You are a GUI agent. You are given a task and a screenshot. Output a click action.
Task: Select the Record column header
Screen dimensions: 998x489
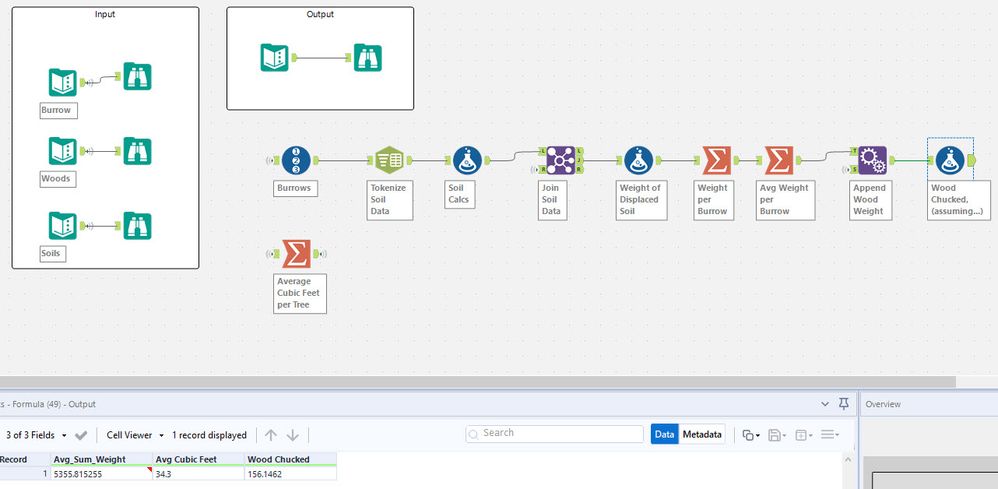(25, 459)
